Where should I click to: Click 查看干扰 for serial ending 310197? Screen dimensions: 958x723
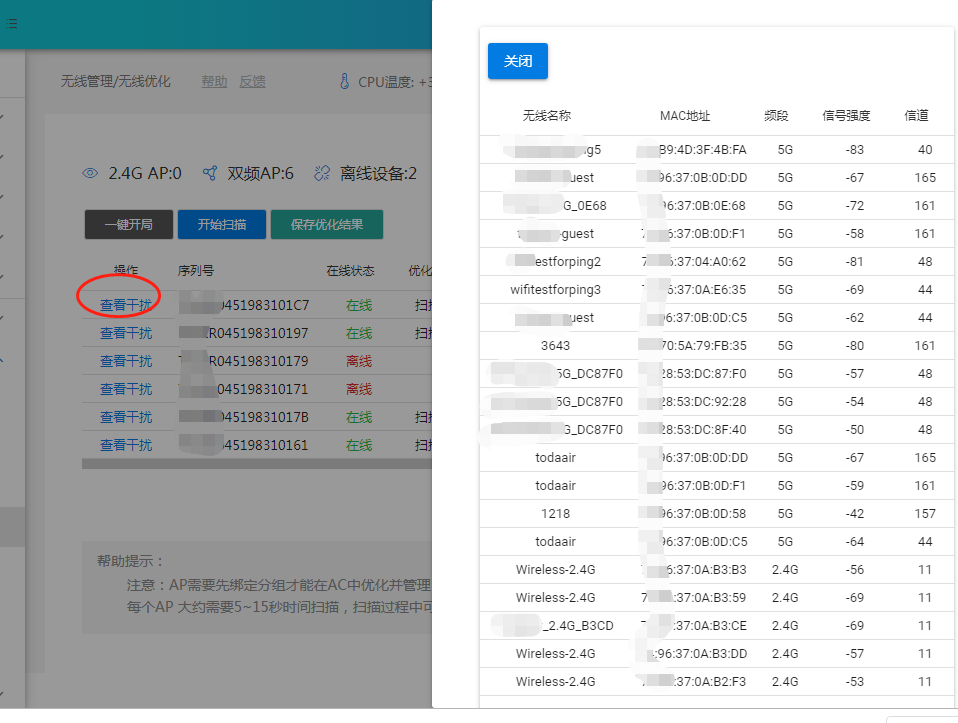pyautogui.click(x=126, y=333)
